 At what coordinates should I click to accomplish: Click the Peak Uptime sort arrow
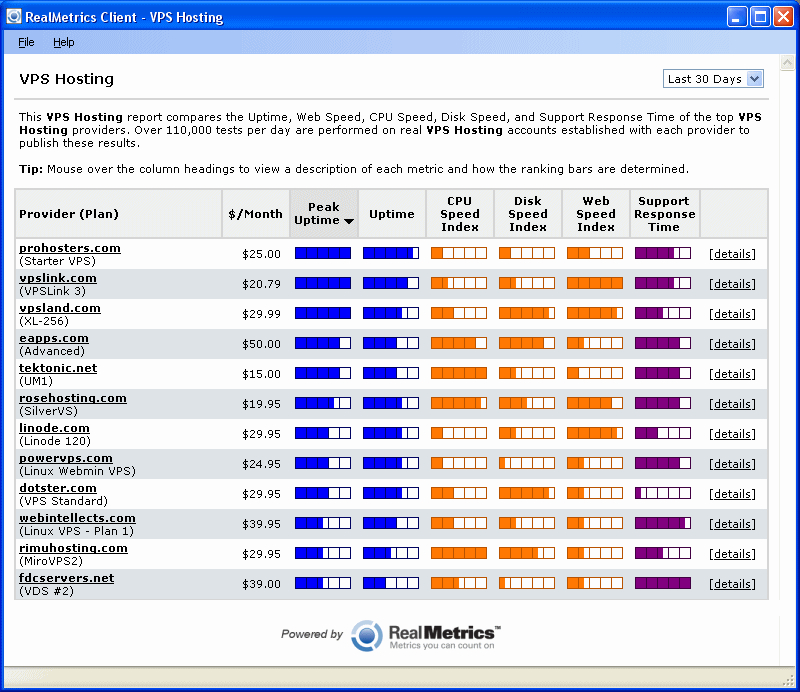click(349, 221)
